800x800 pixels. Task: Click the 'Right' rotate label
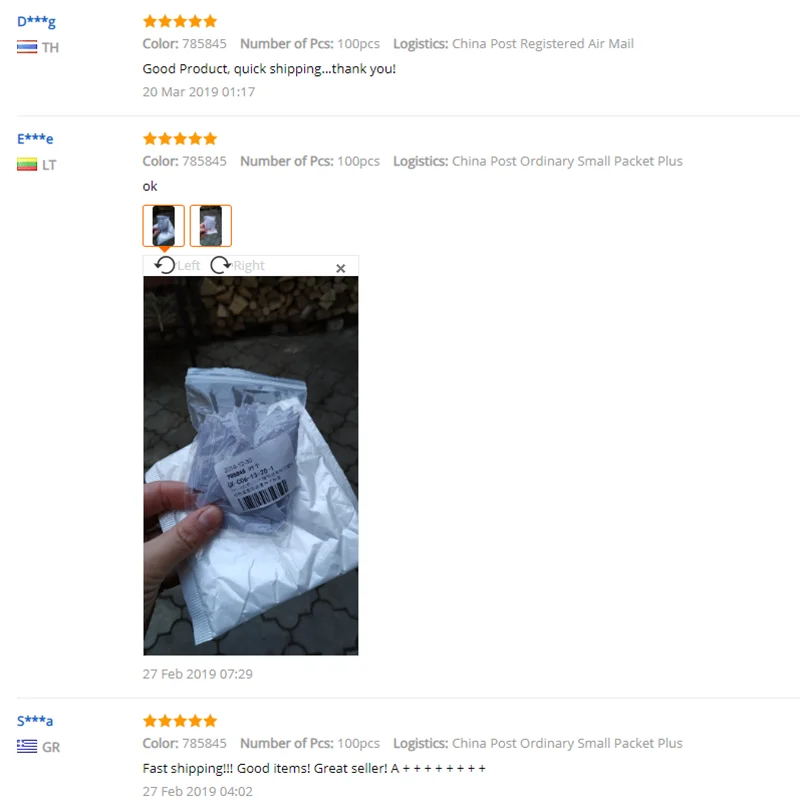[x=249, y=265]
